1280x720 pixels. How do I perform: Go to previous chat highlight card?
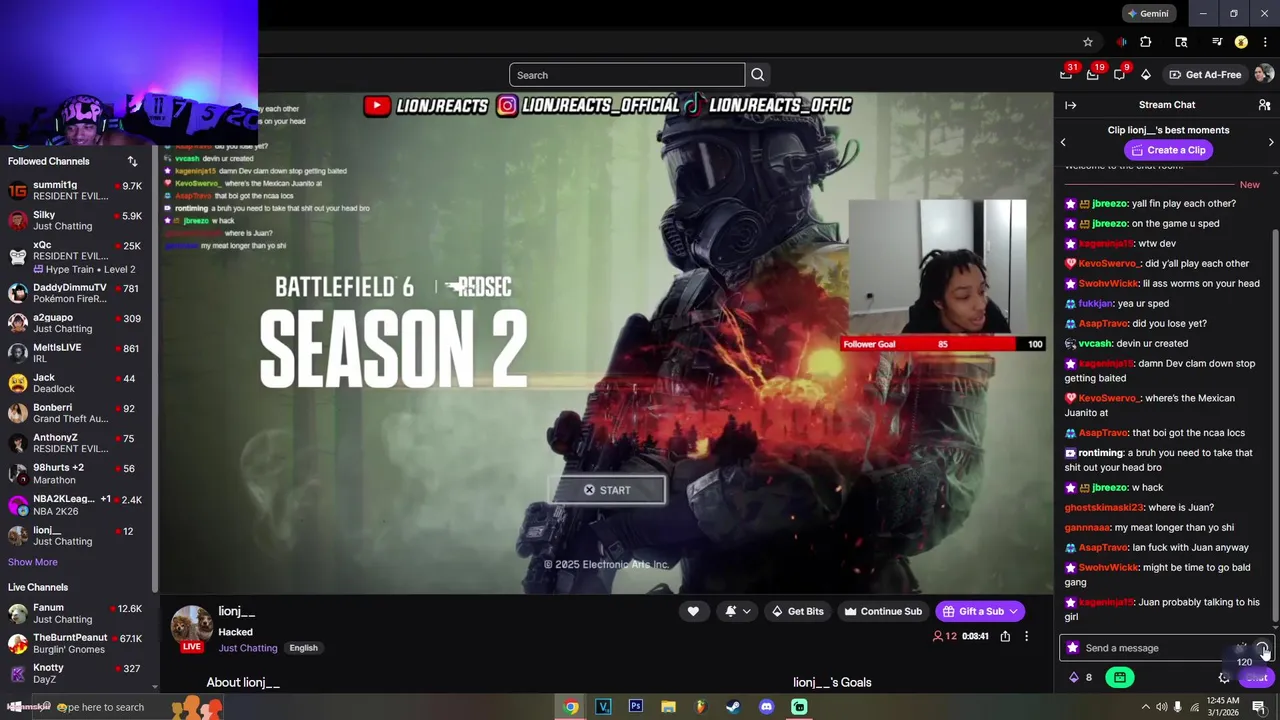tap(1063, 142)
